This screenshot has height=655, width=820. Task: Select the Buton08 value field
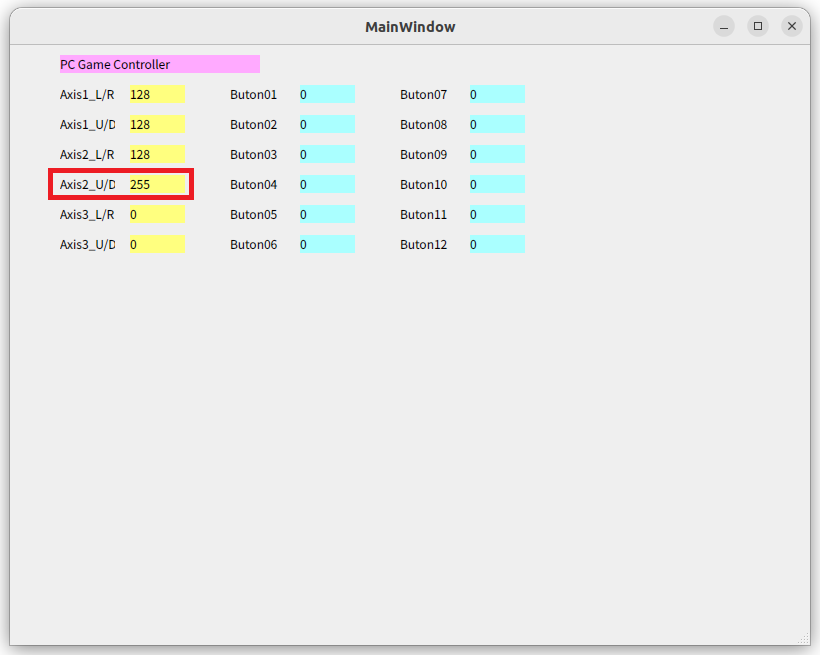tap(495, 124)
